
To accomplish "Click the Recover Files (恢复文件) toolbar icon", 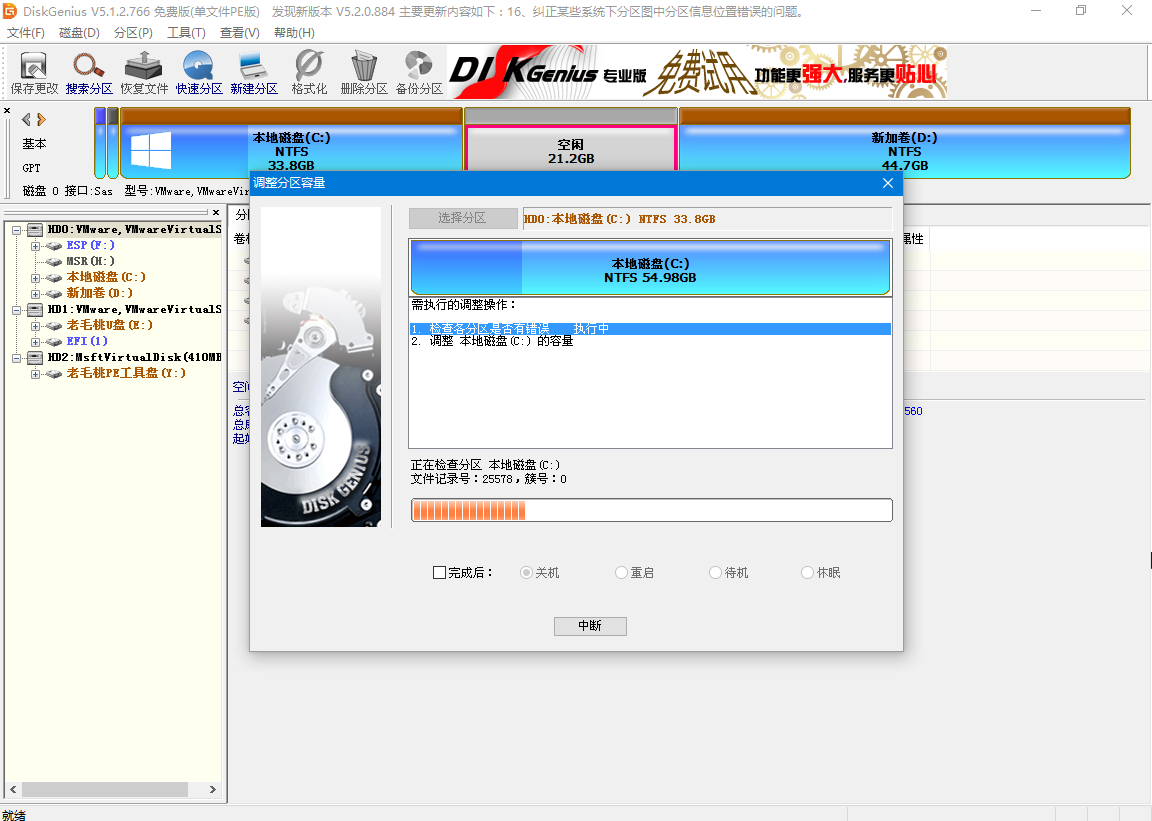I will 144,73.
